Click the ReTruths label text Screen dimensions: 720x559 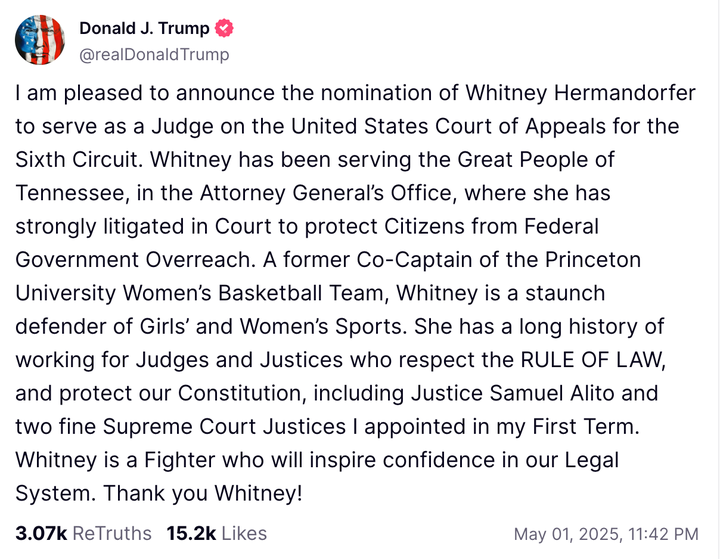pos(112,533)
